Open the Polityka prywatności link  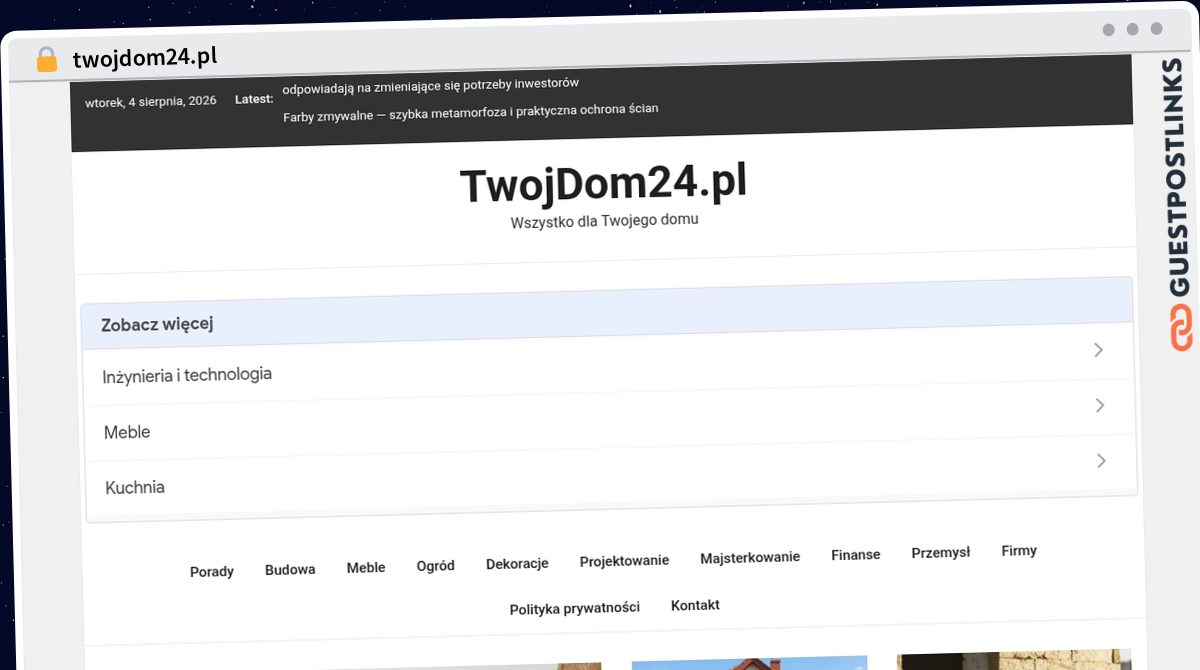point(575,608)
